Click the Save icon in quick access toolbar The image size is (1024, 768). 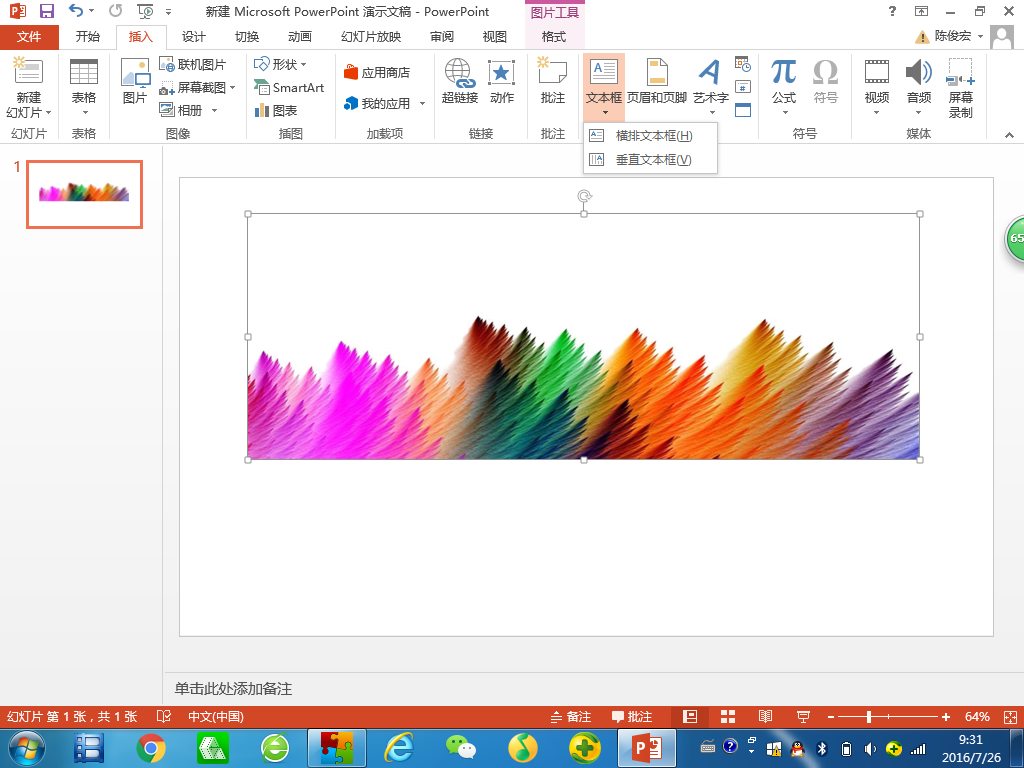tap(46, 11)
